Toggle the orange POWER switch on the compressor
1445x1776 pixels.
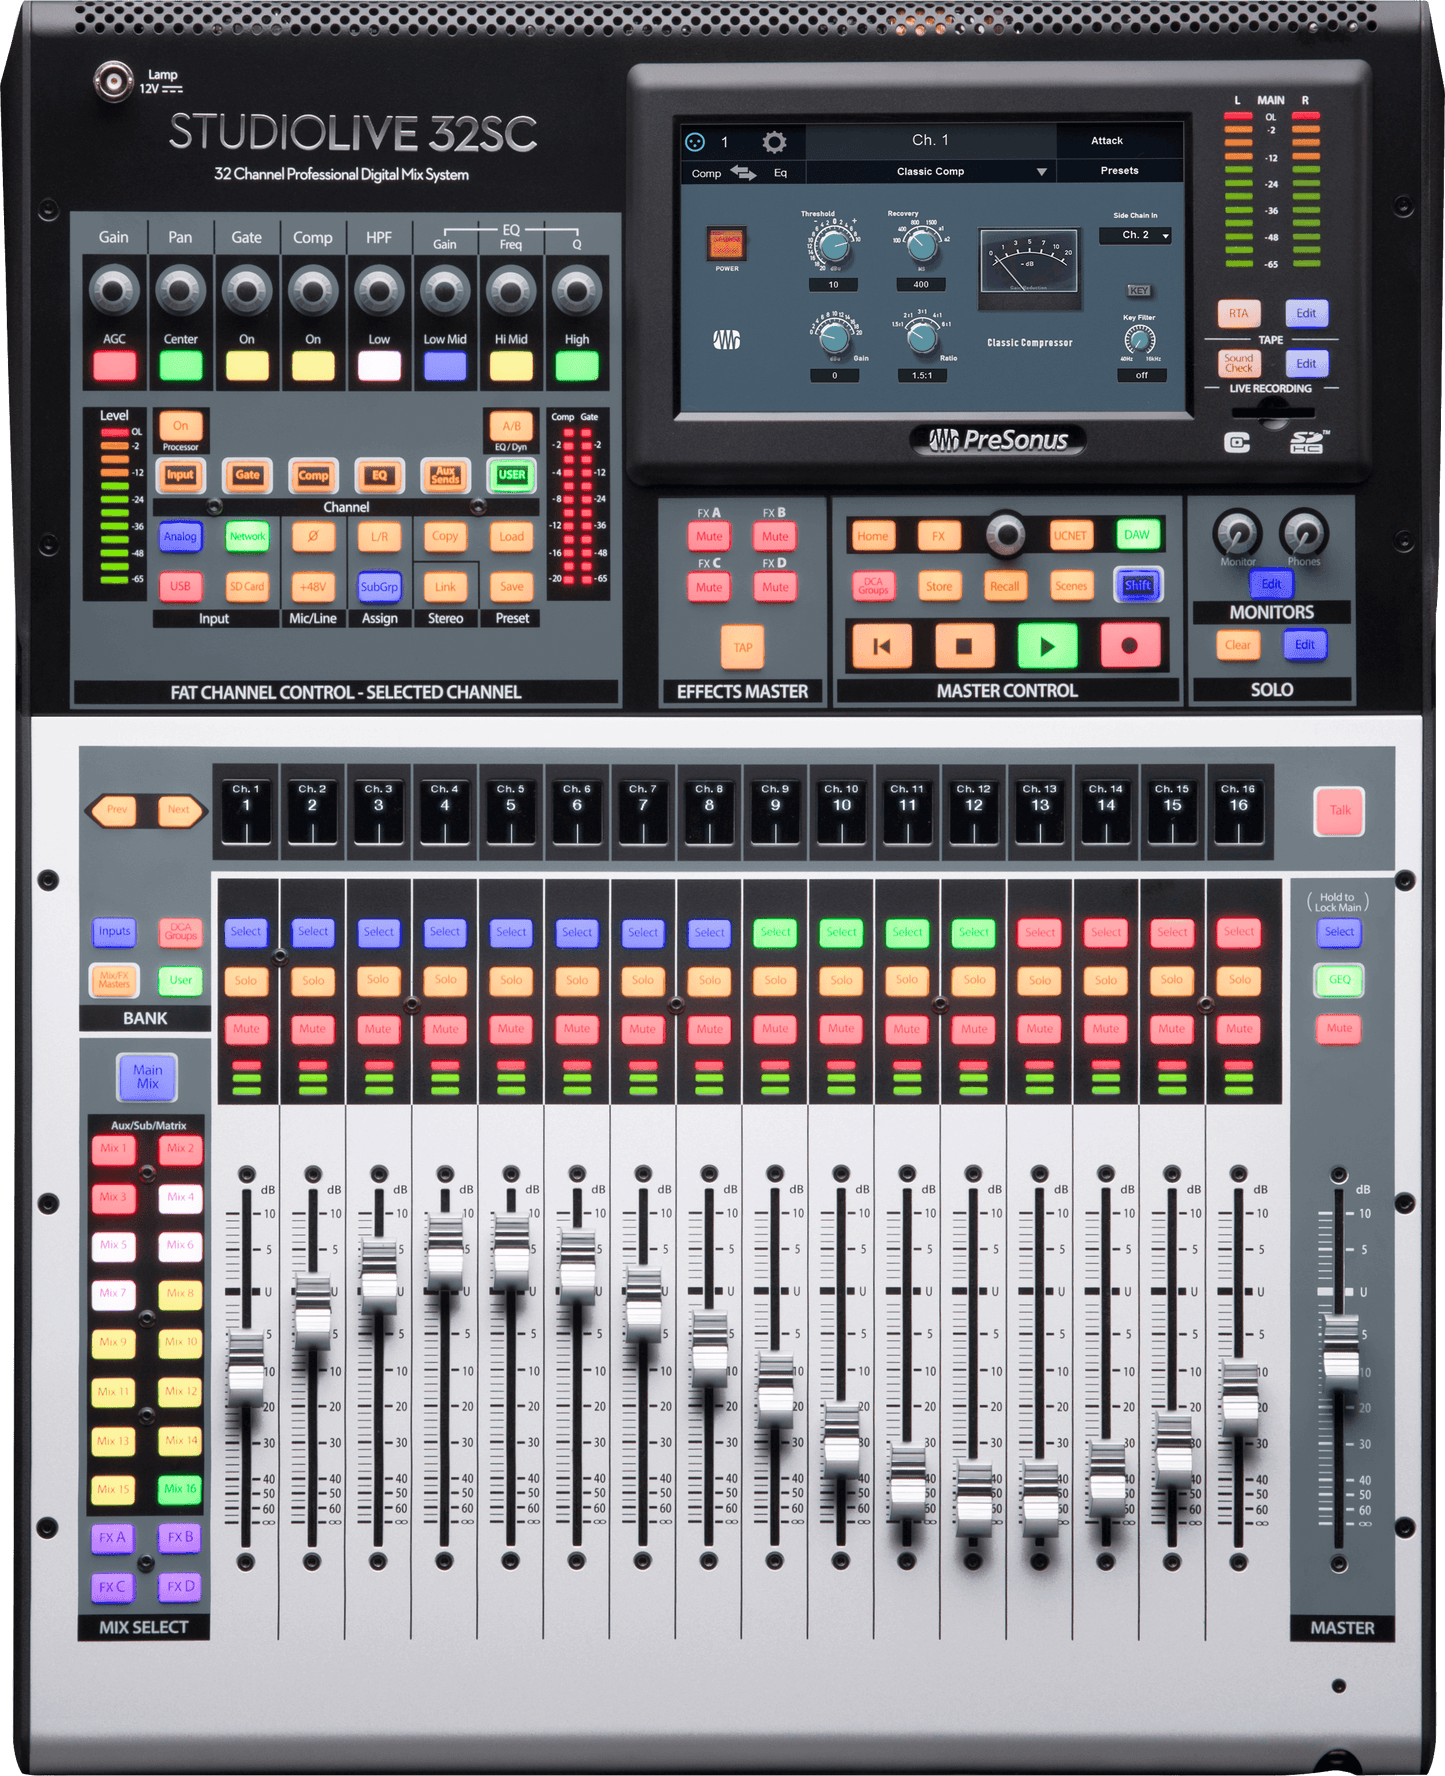pyautogui.click(x=727, y=243)
